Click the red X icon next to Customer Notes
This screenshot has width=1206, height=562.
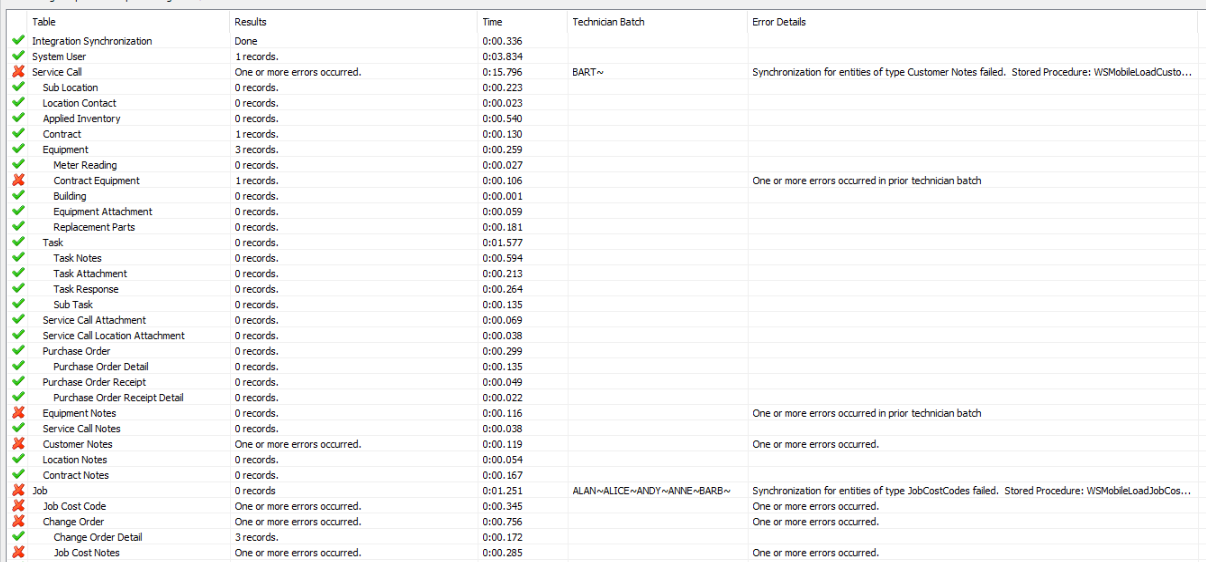pyautogui.click(x=18, y=444)
